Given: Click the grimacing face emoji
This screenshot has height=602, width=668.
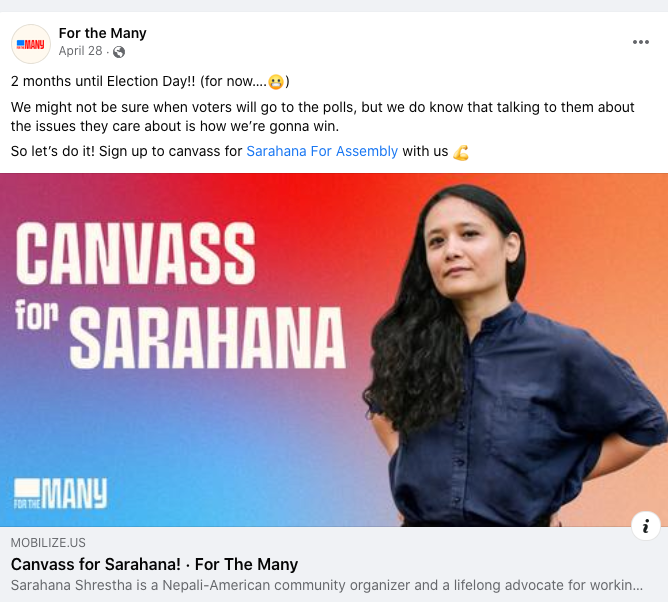Looking at the screenshot, I should click(276, 81).
